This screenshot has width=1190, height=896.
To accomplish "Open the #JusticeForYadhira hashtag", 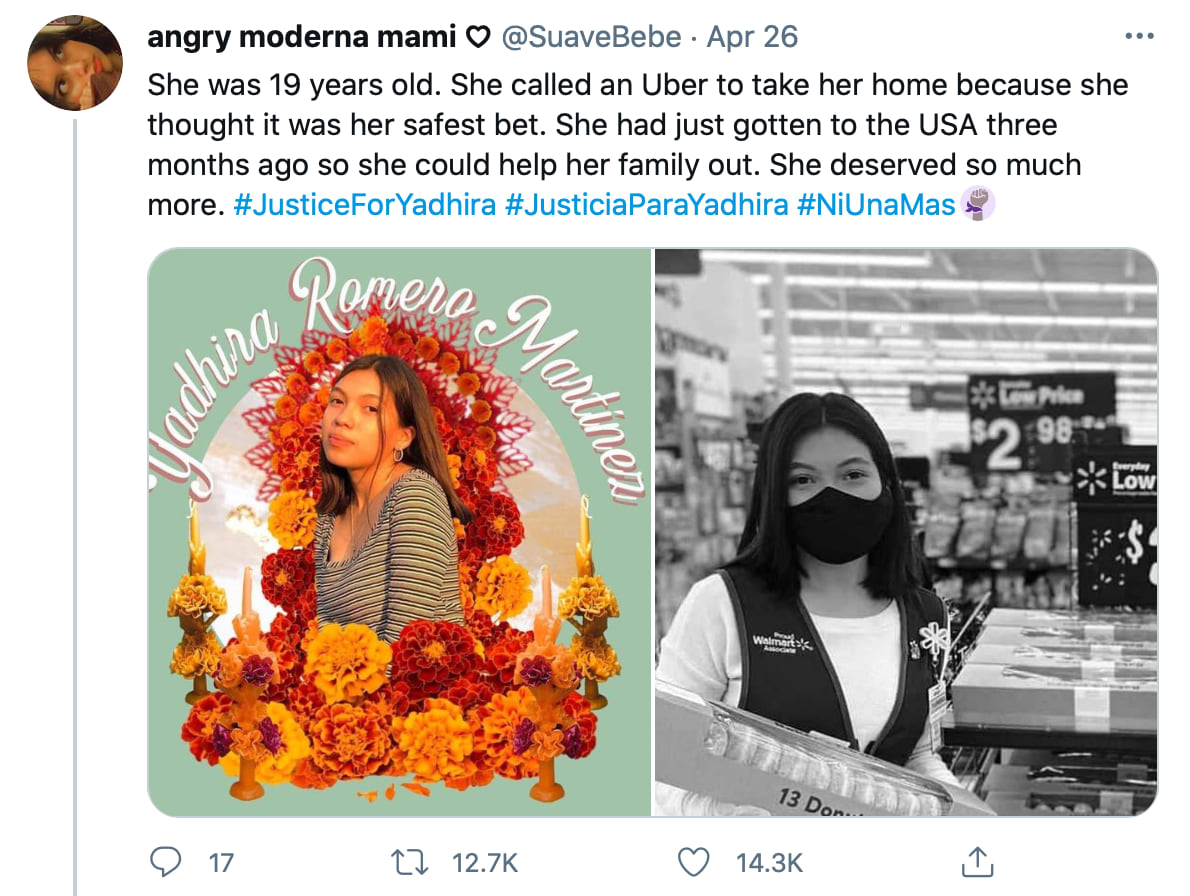I will click(x=364, y=206).
